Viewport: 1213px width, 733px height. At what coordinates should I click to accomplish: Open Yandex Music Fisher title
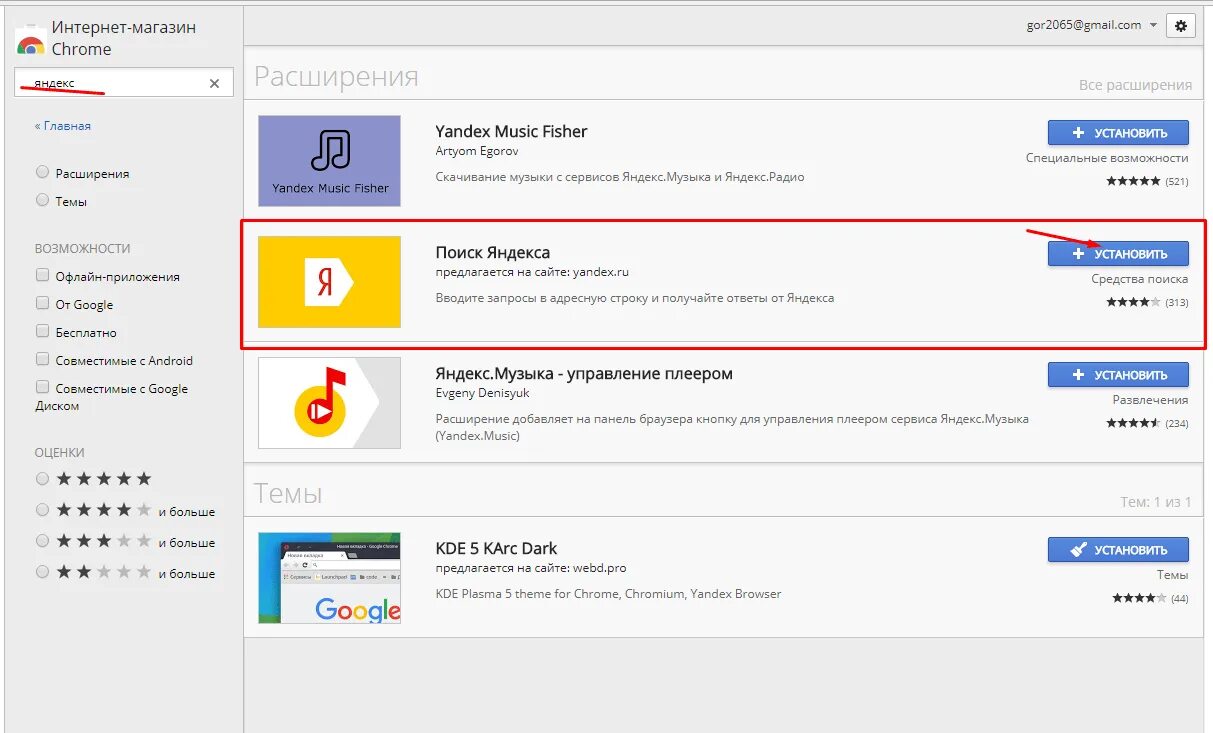click(511, 132)
